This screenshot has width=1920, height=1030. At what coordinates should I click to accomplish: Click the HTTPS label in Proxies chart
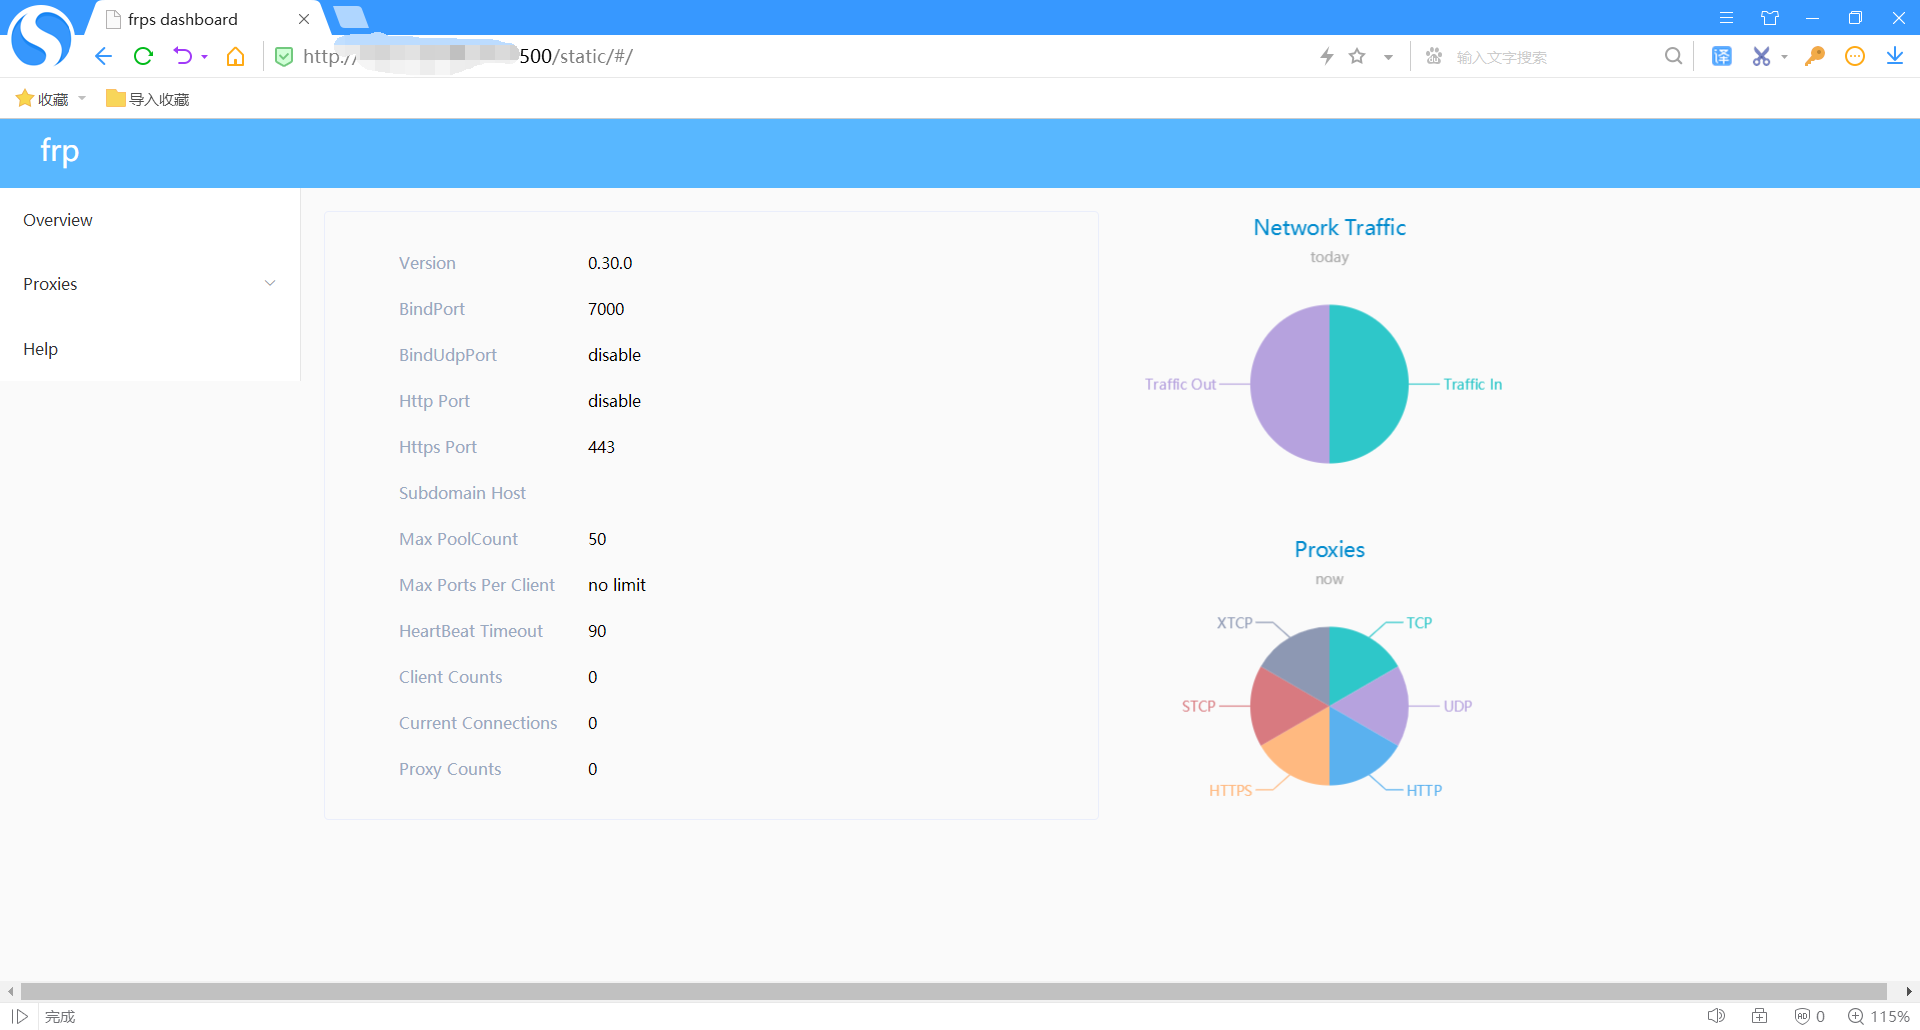click(1230, 790)
